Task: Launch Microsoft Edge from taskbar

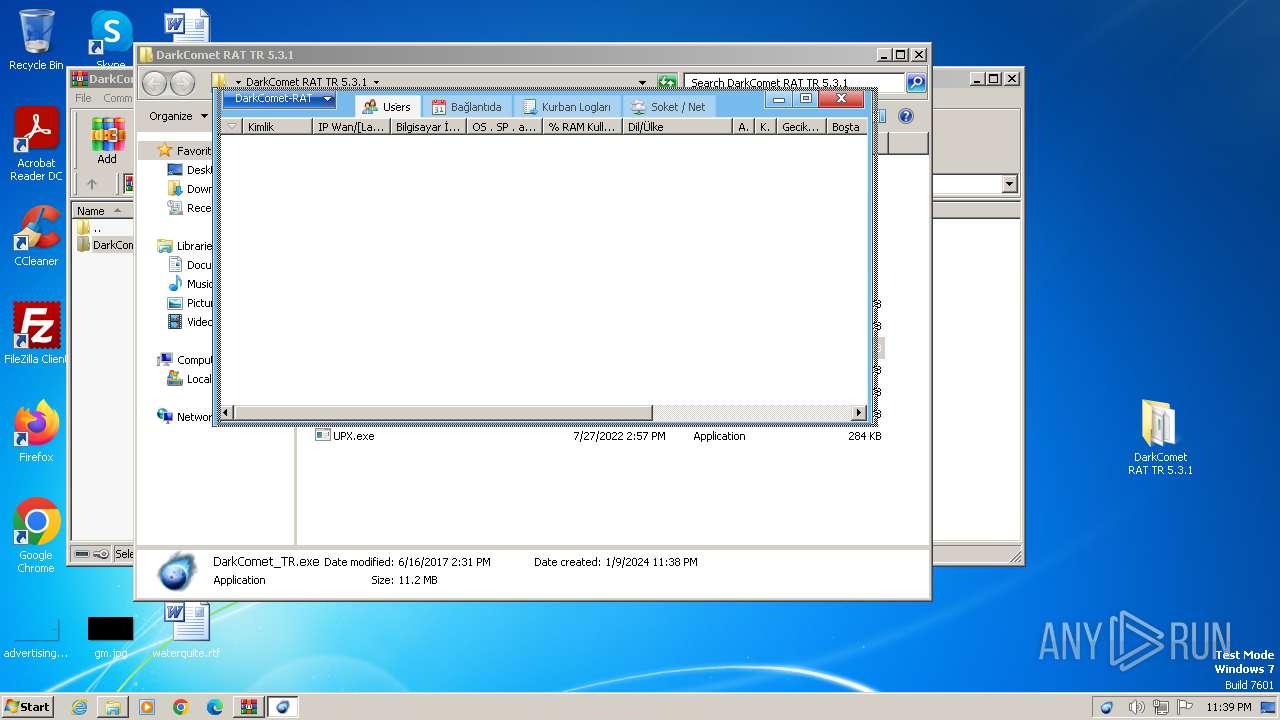Action: (215, 707)
